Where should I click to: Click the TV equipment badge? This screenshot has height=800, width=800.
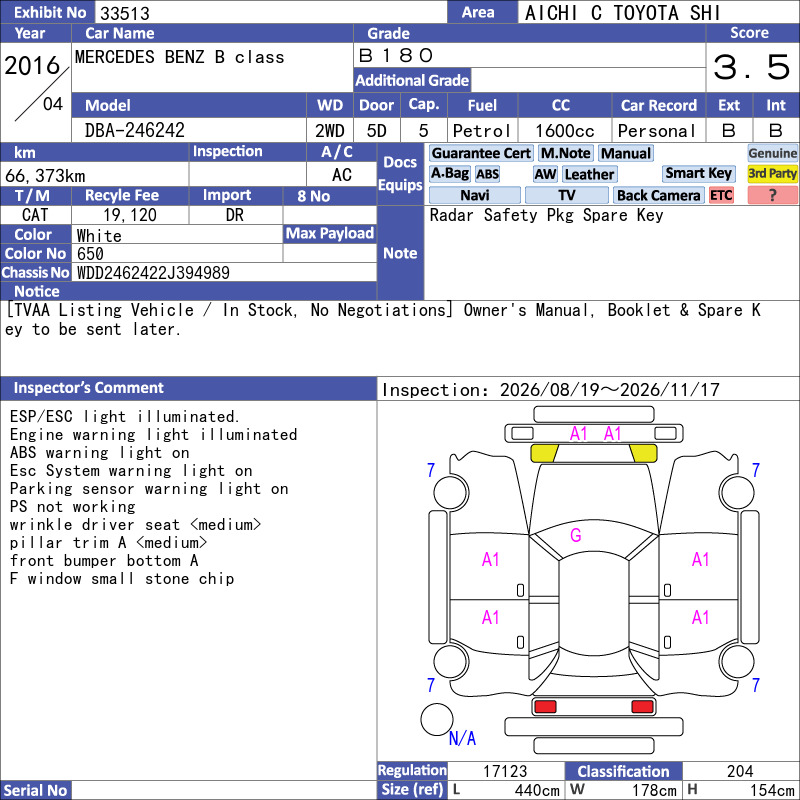coord(567,195)
